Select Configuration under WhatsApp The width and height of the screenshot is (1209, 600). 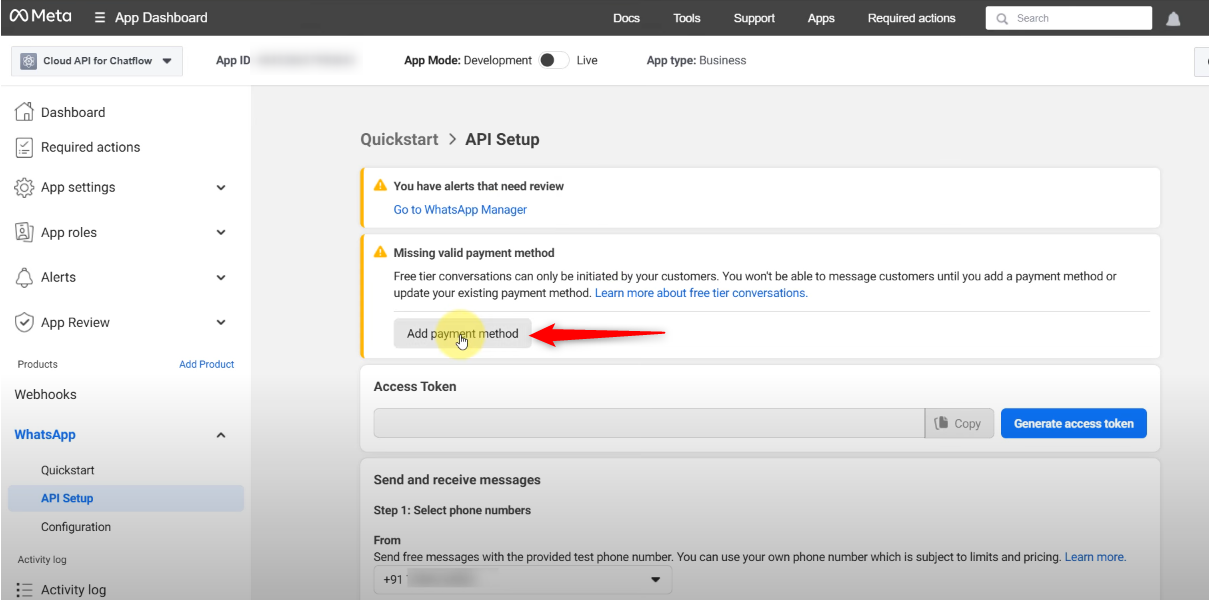pyautogui.click(x=76, y=527)
